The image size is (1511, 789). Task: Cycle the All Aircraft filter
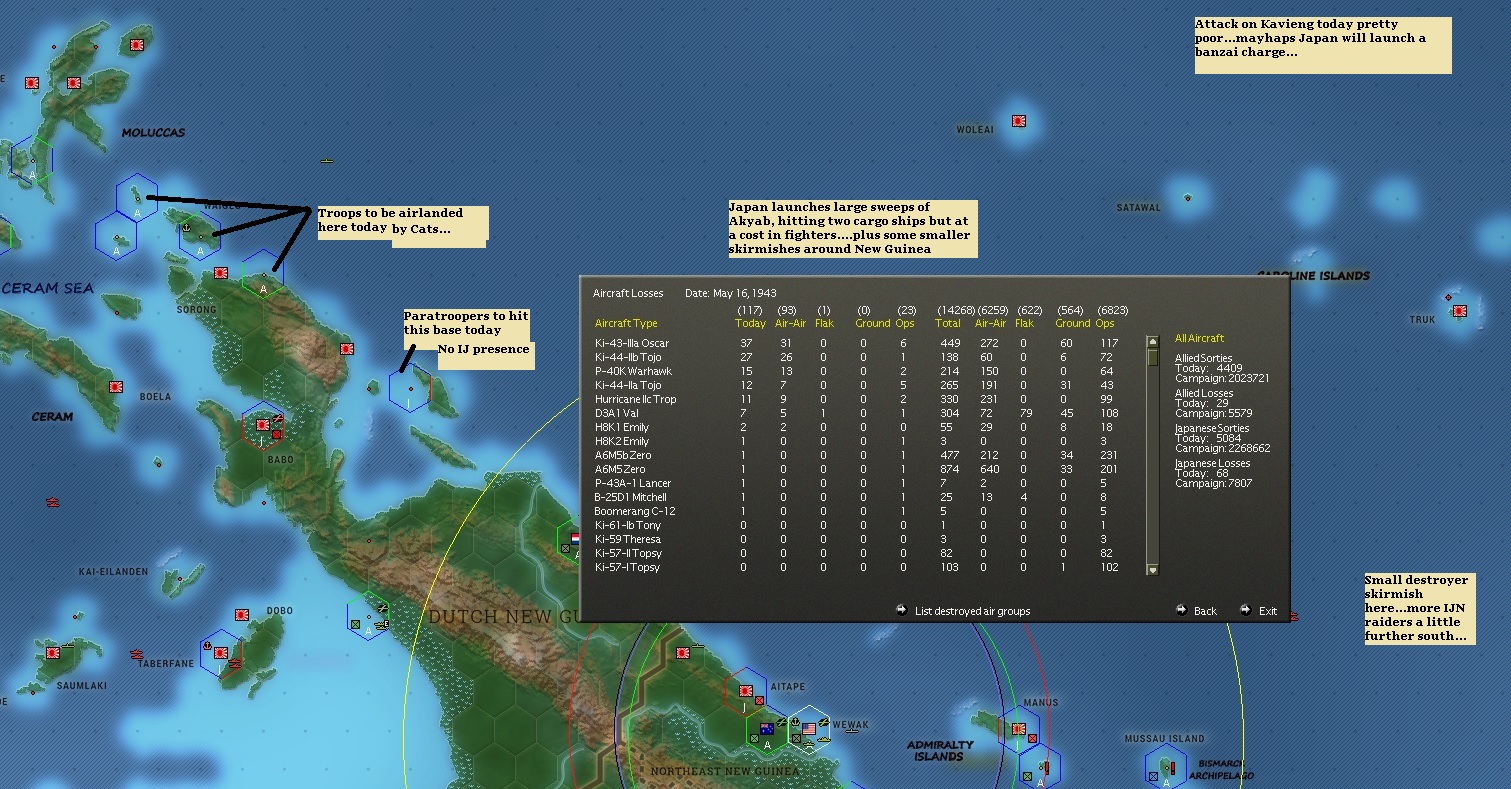coord(1199,338)
